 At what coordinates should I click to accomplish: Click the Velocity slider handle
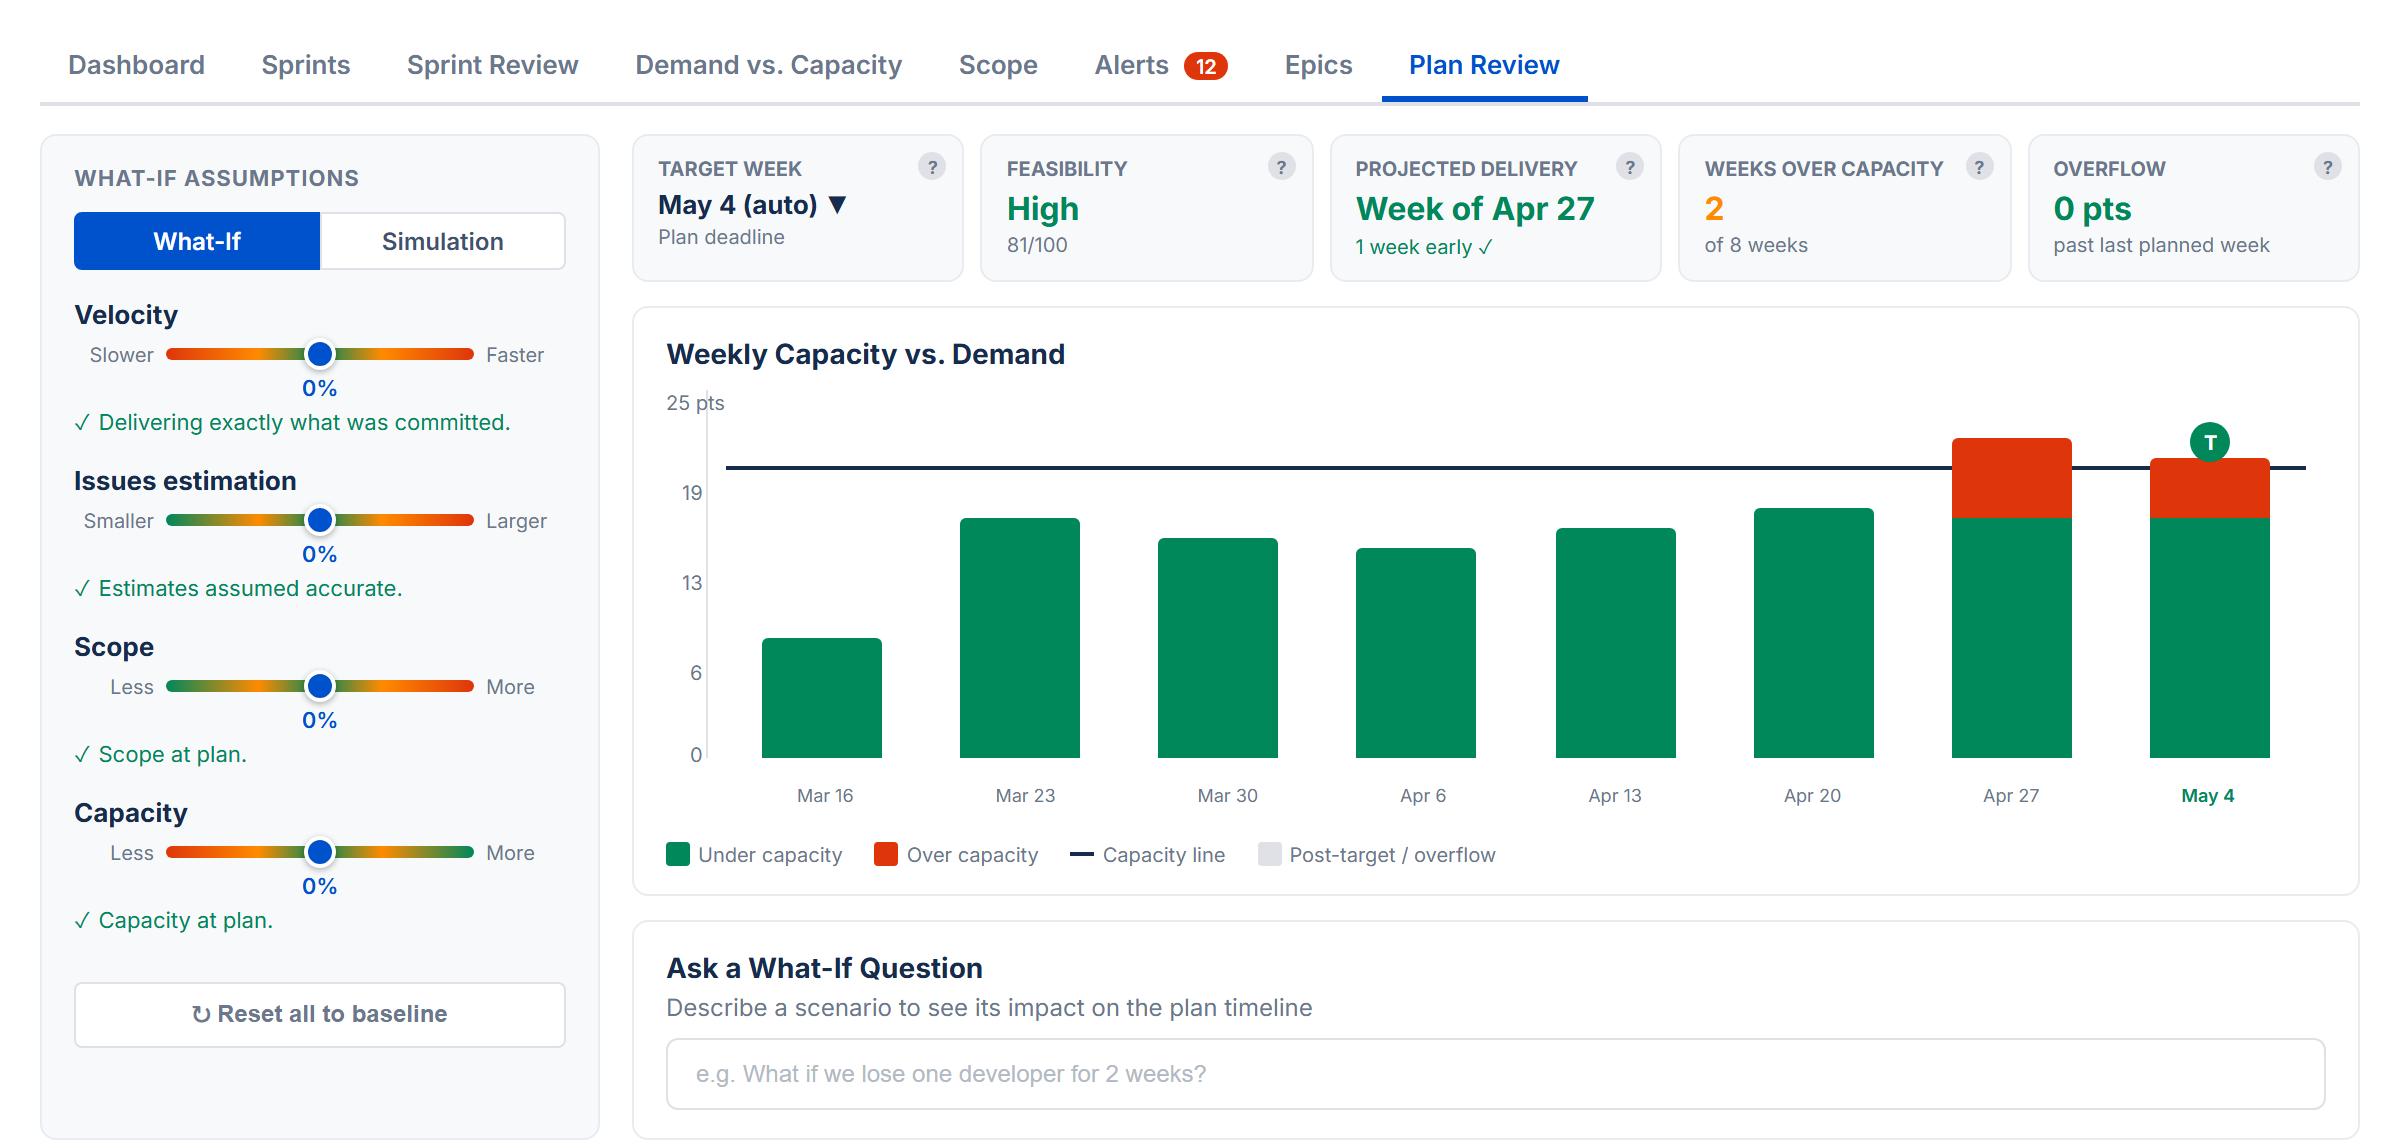point(319,354)
